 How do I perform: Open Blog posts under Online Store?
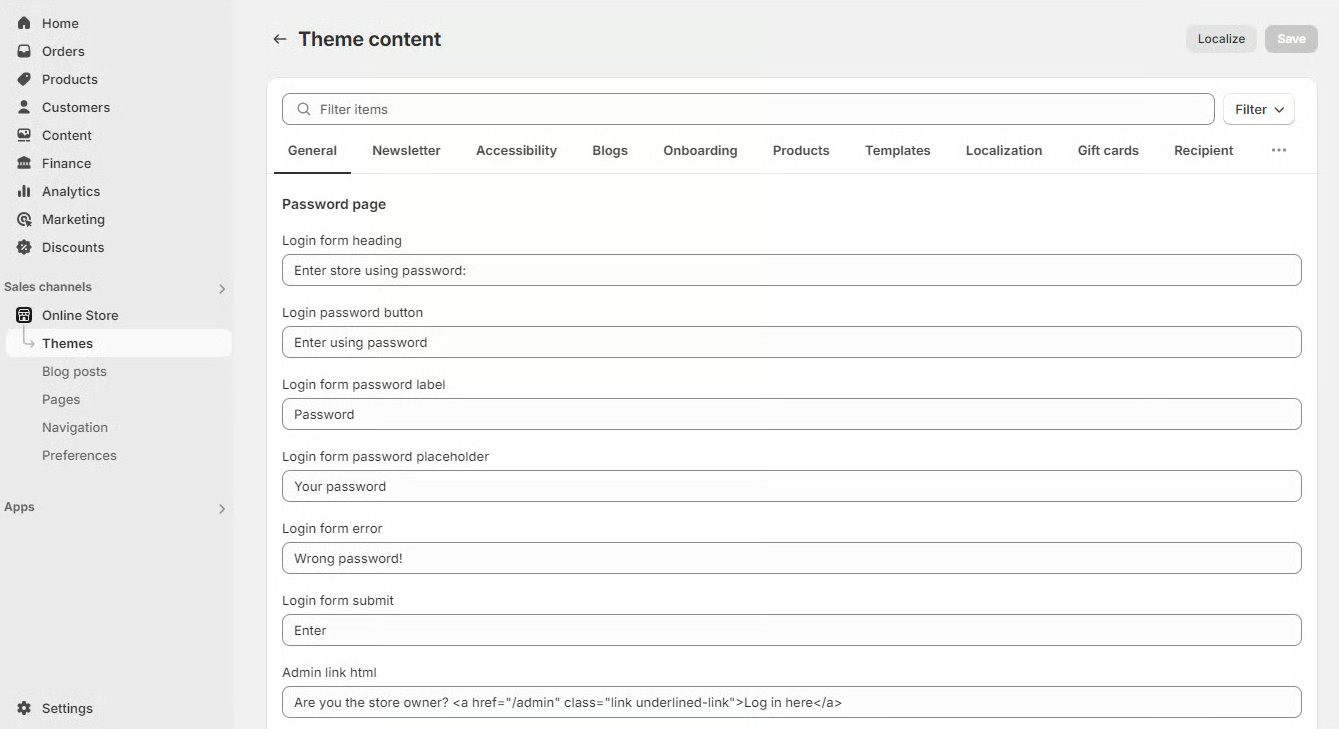(74, 371)
